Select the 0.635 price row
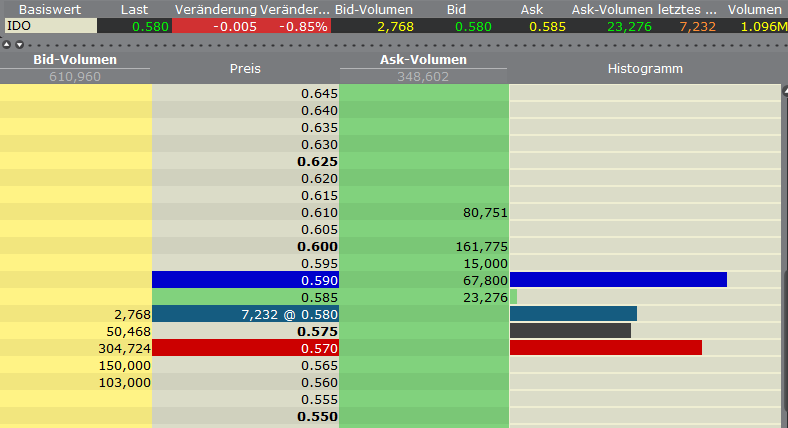Image resolution: width=788 pixels, height=428 pixels. 246,127
